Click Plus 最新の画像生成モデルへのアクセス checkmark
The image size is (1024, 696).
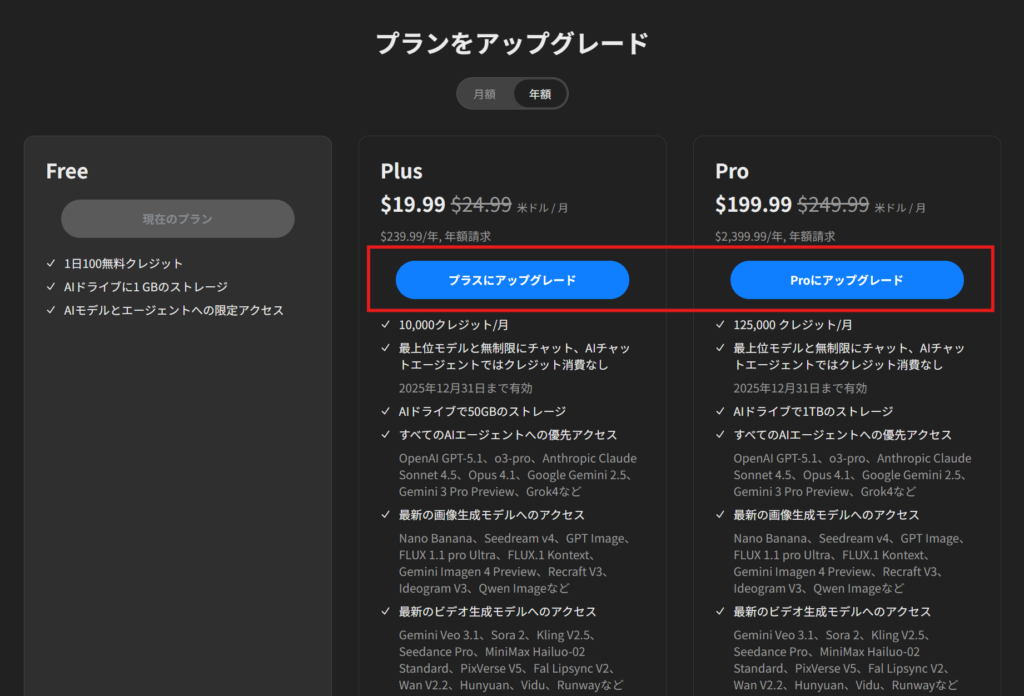click(386, 515)
